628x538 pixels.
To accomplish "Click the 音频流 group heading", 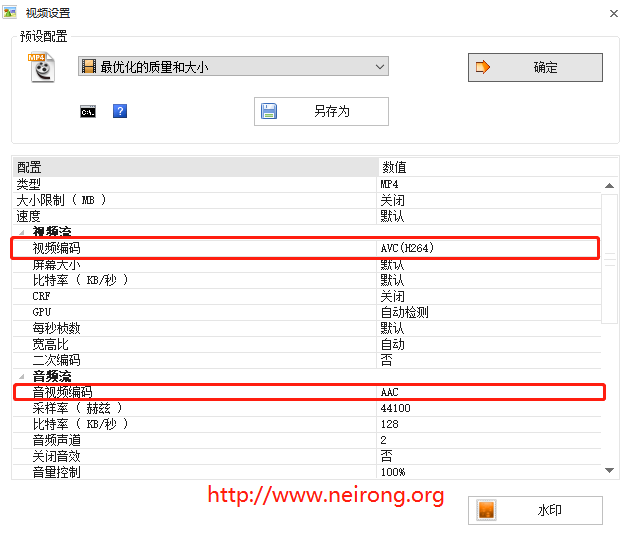I will point(52,376).
